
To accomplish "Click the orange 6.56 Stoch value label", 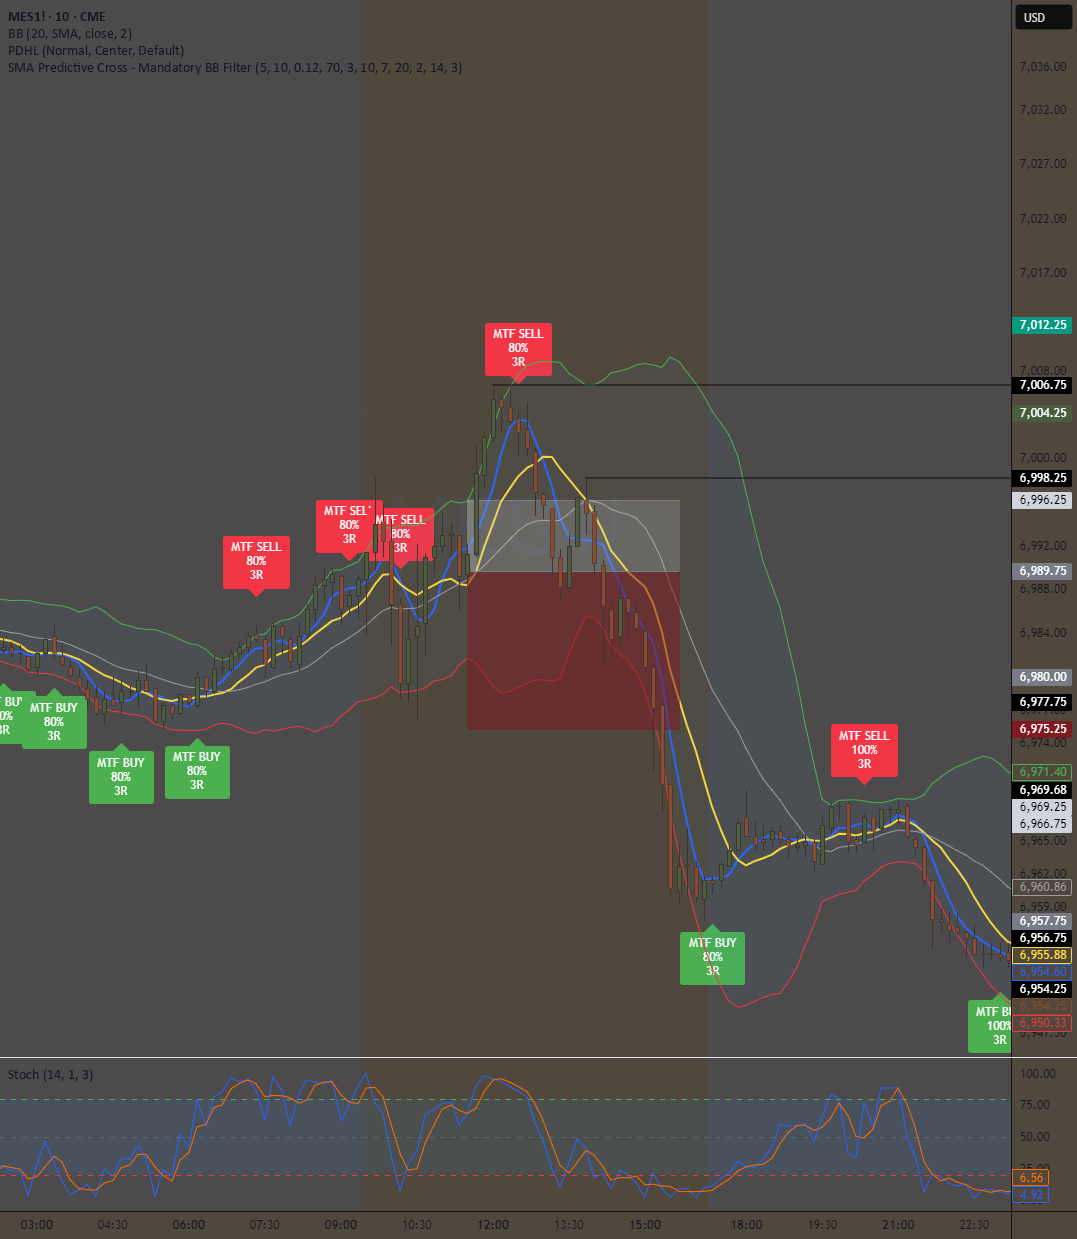I will pos(1031,1178).
